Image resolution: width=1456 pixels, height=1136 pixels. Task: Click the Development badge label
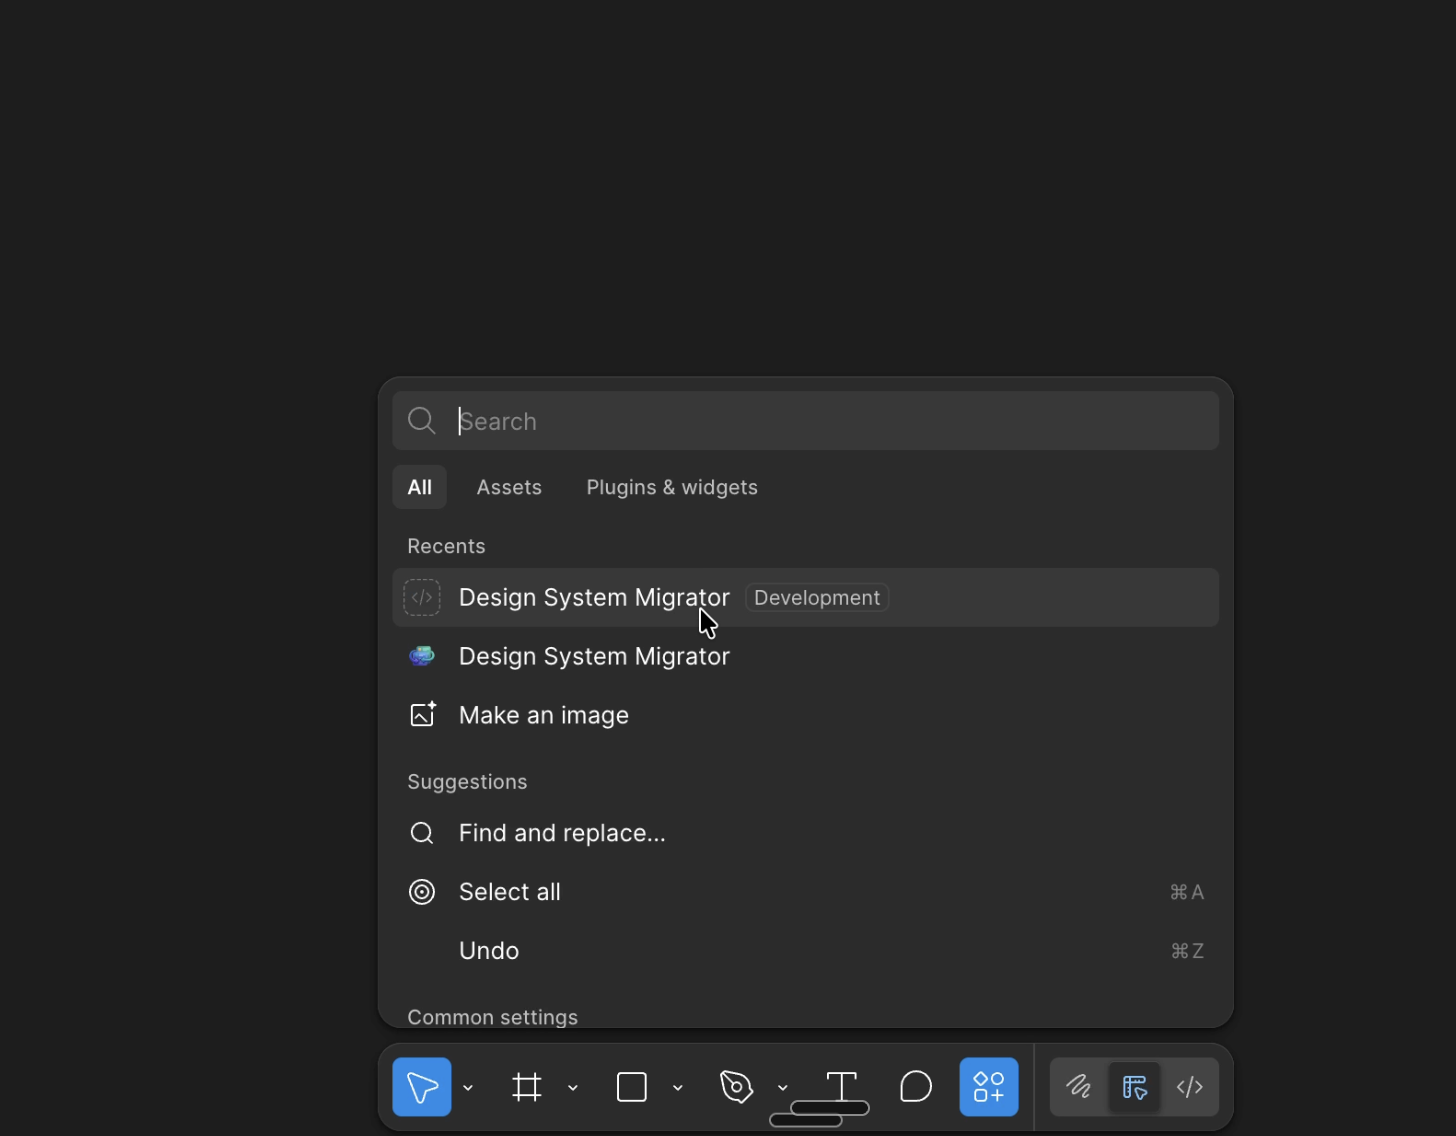coord(817,598)
